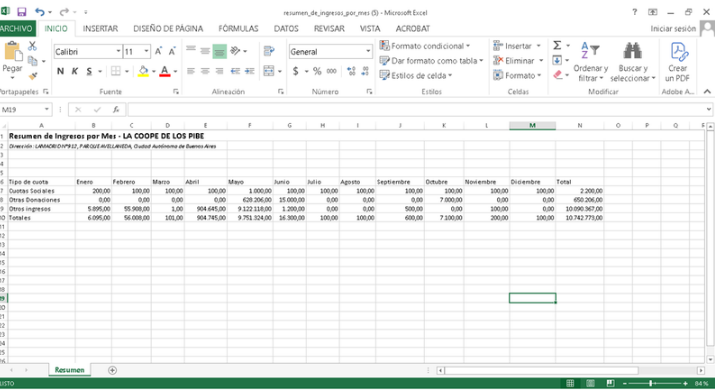Screen dimensions: 715x391
Task: Apply the yellow fill color bucket
Action: tap(143, 71)
